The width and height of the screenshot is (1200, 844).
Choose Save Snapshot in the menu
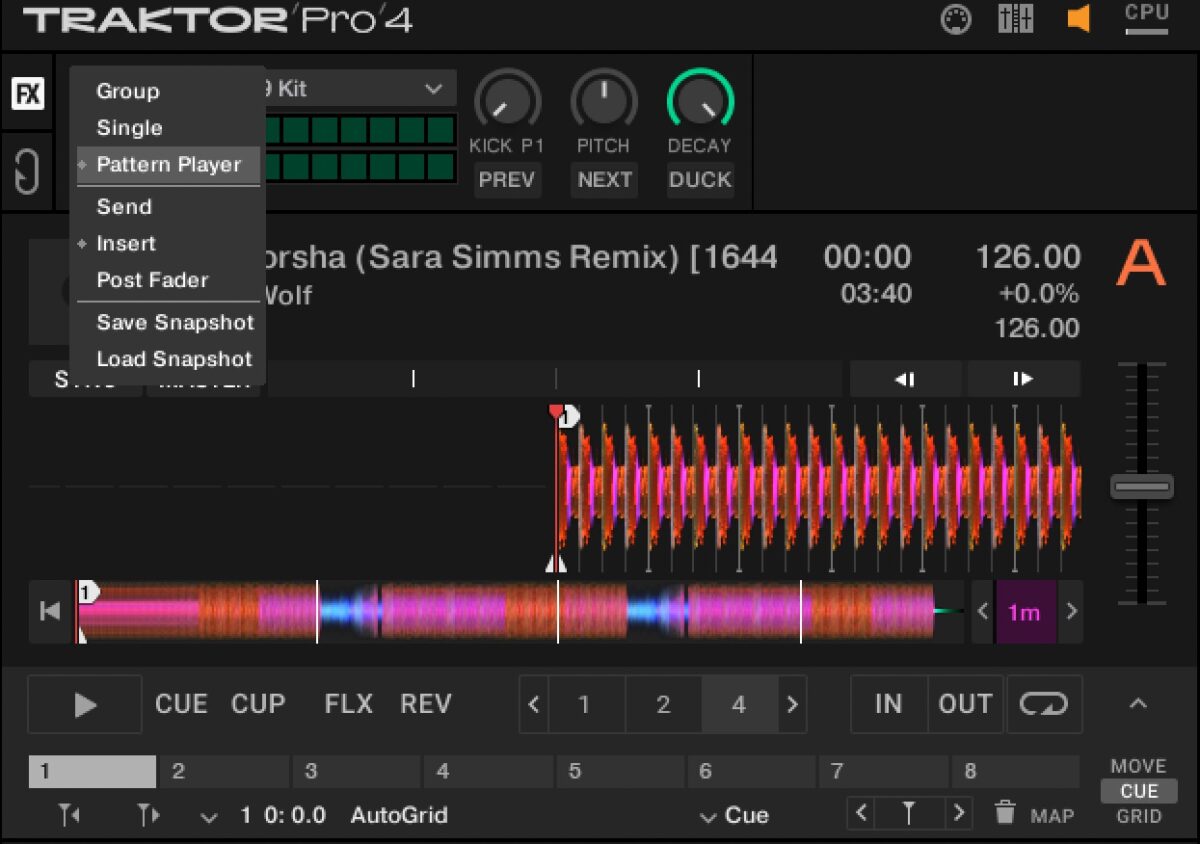click(x=175, y=322)
